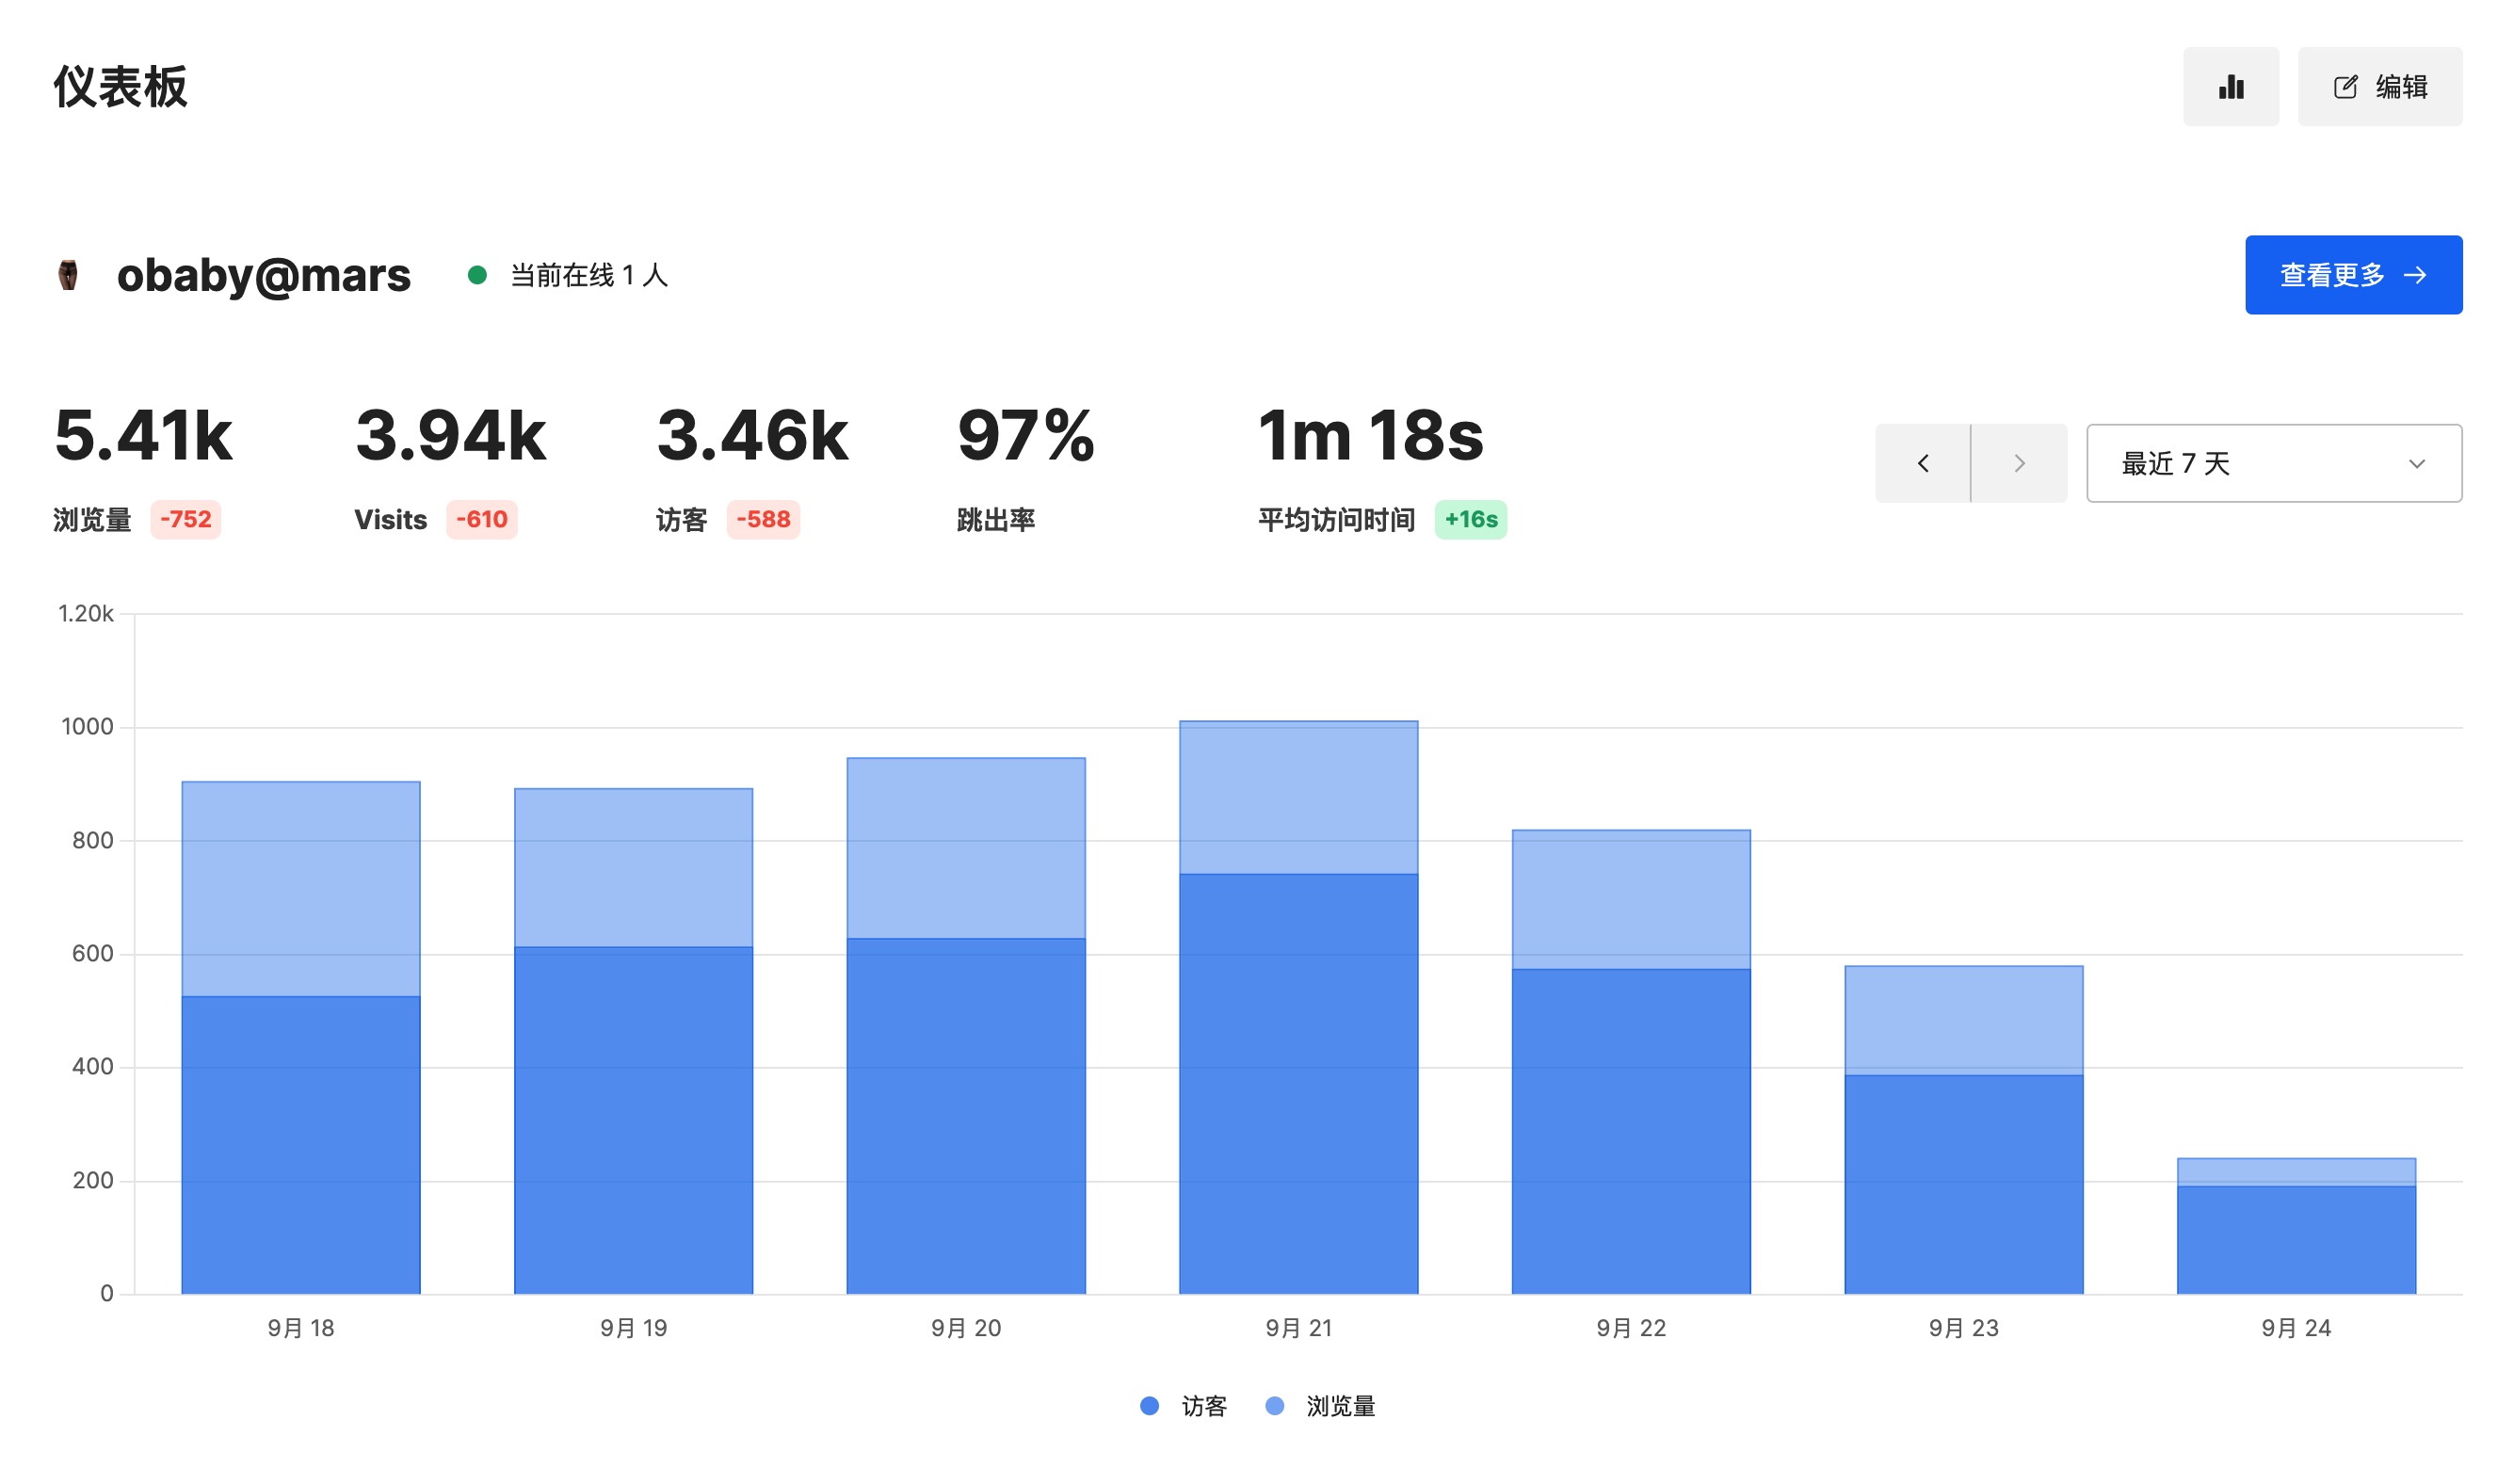Click the obaby@mars site favicon

point(68,275)
